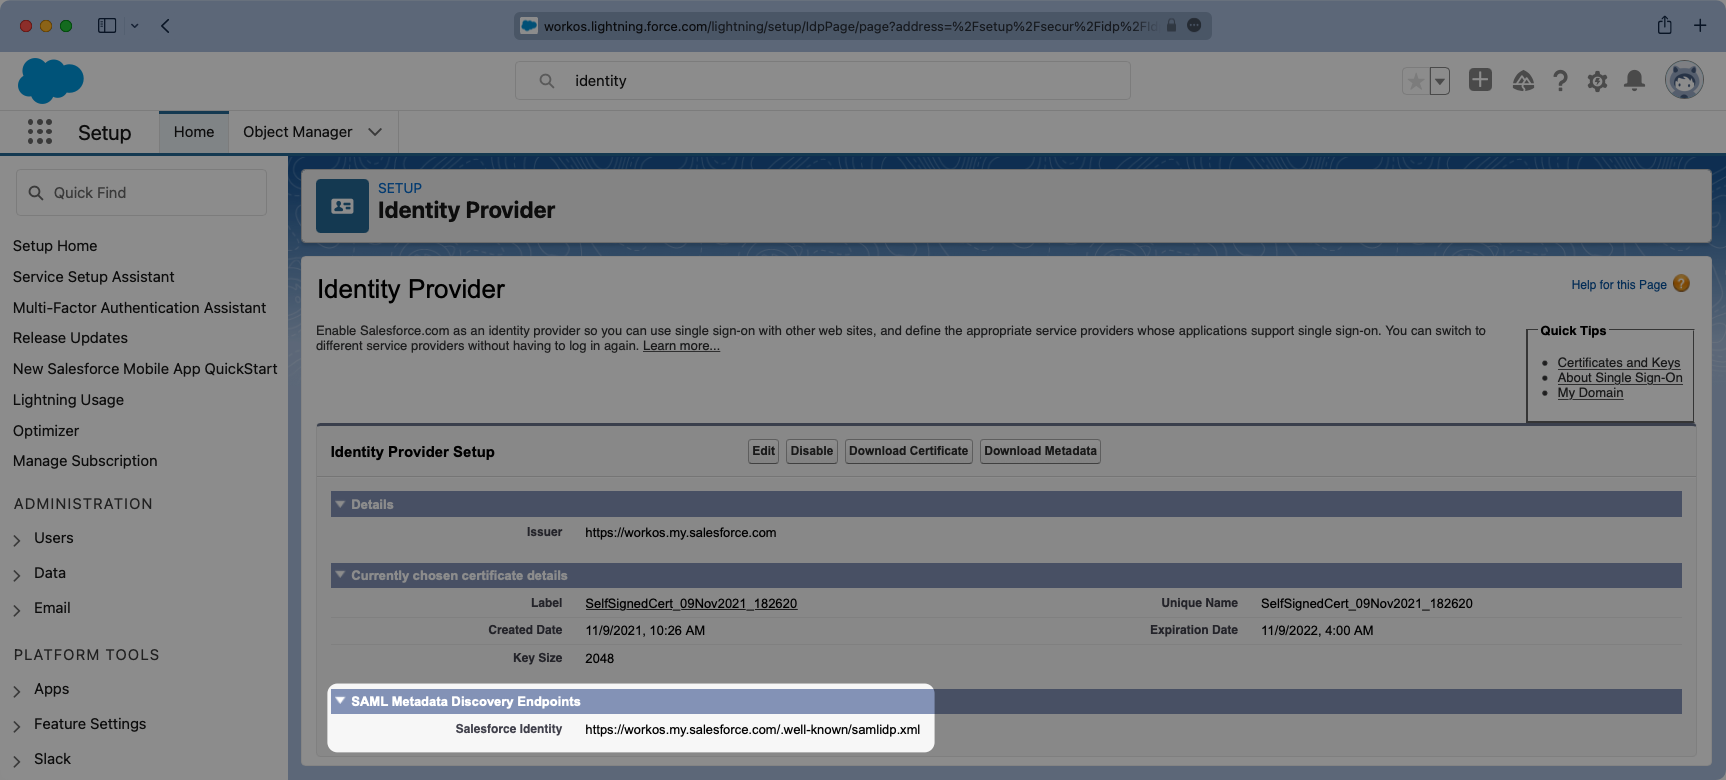Click the search magnifier in global search

[x=546, y=81]
